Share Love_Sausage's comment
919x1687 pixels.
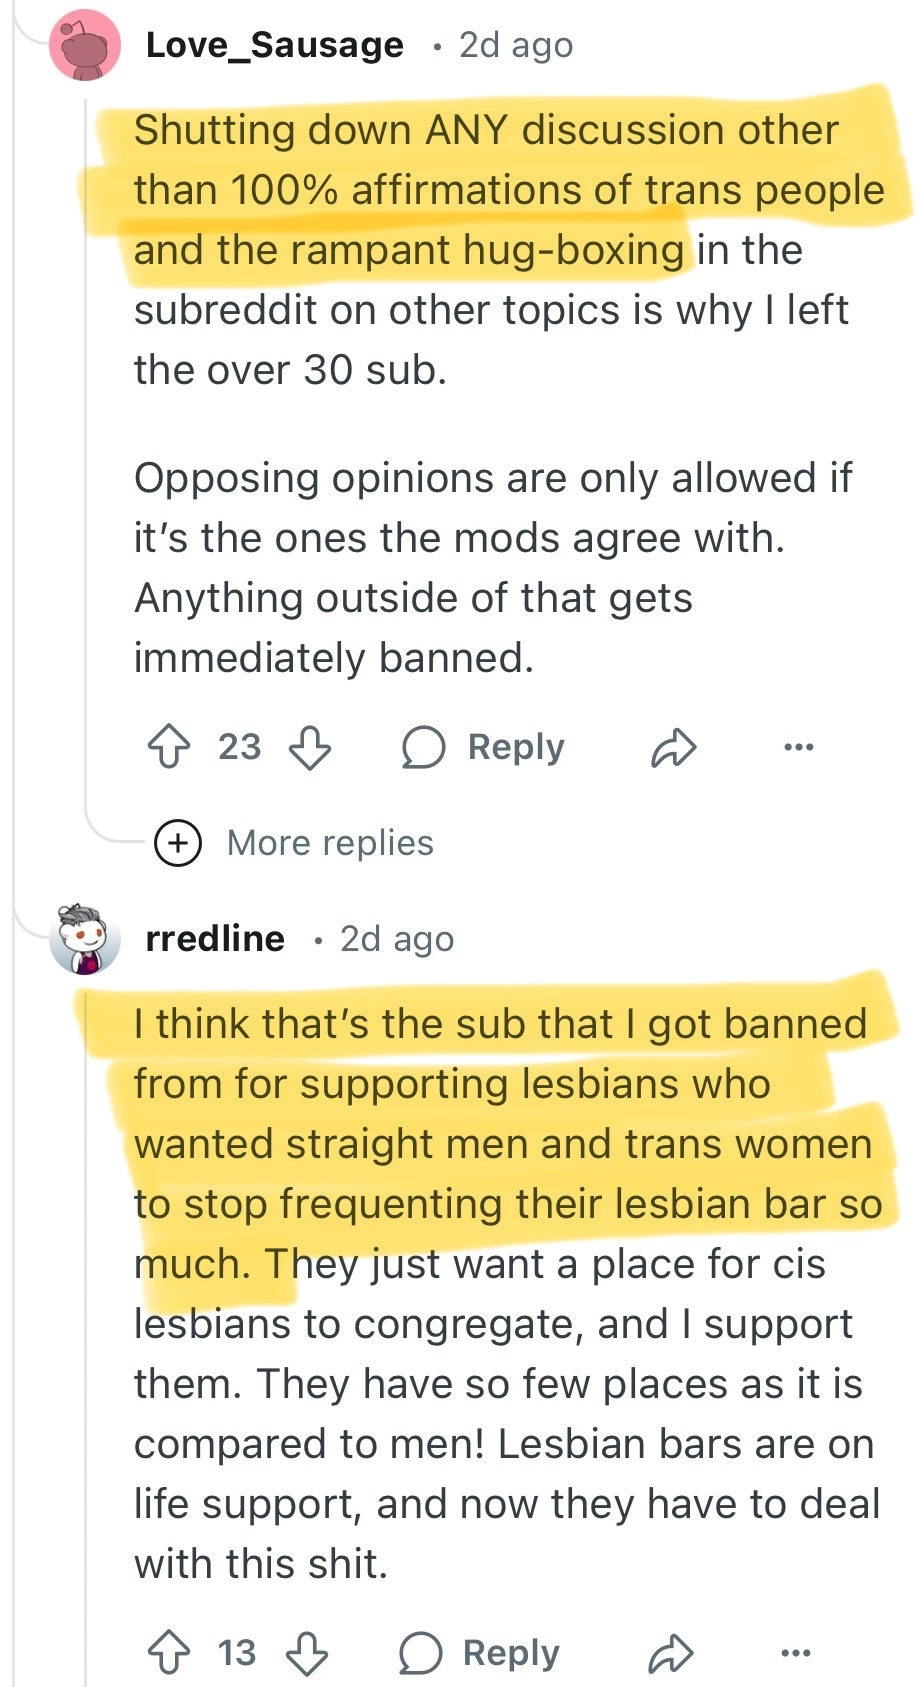click(673, 747)
